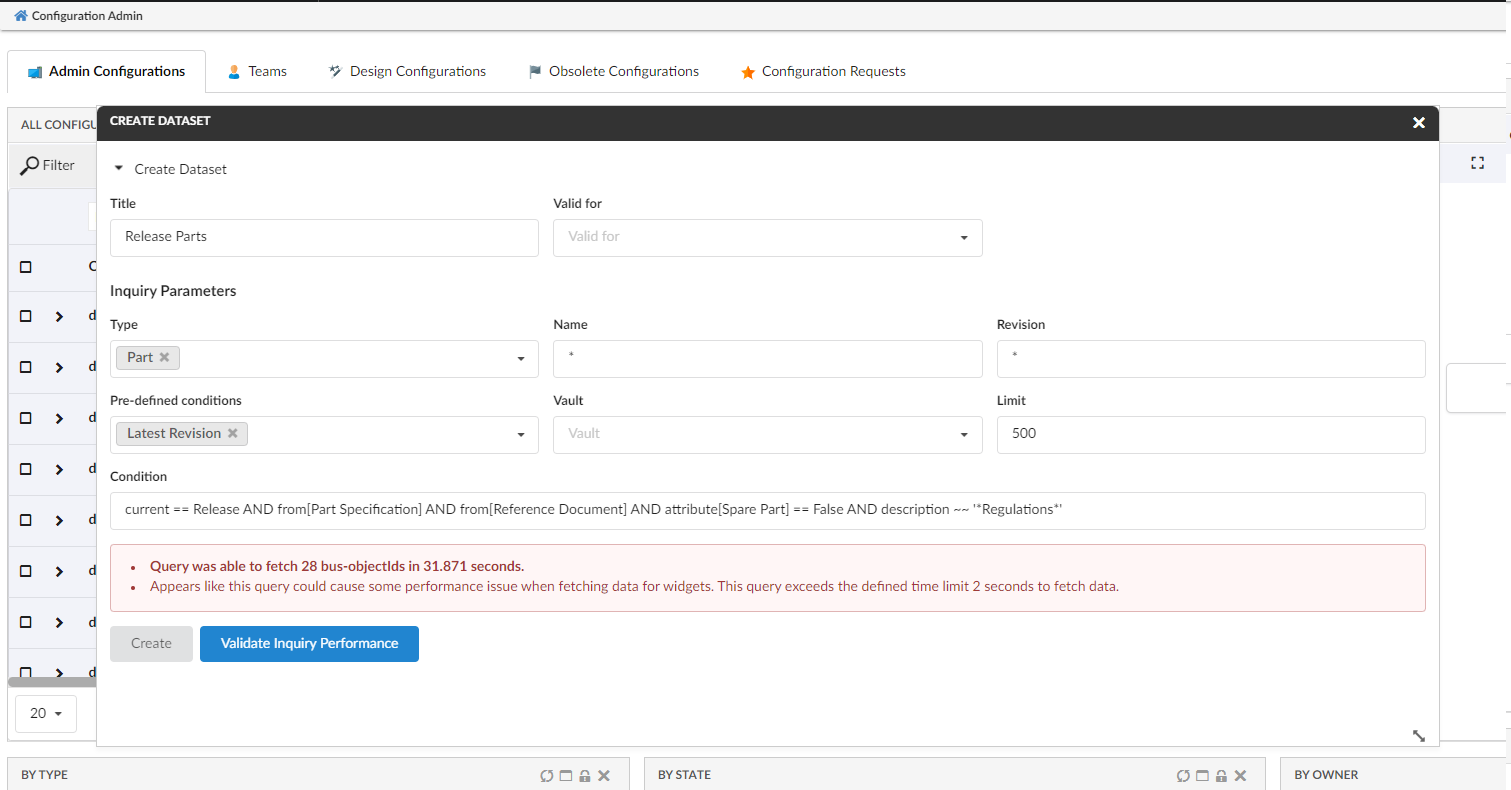The image size is (1511, 790).
Task: Click the Filter button
Action: pos(49,165)
